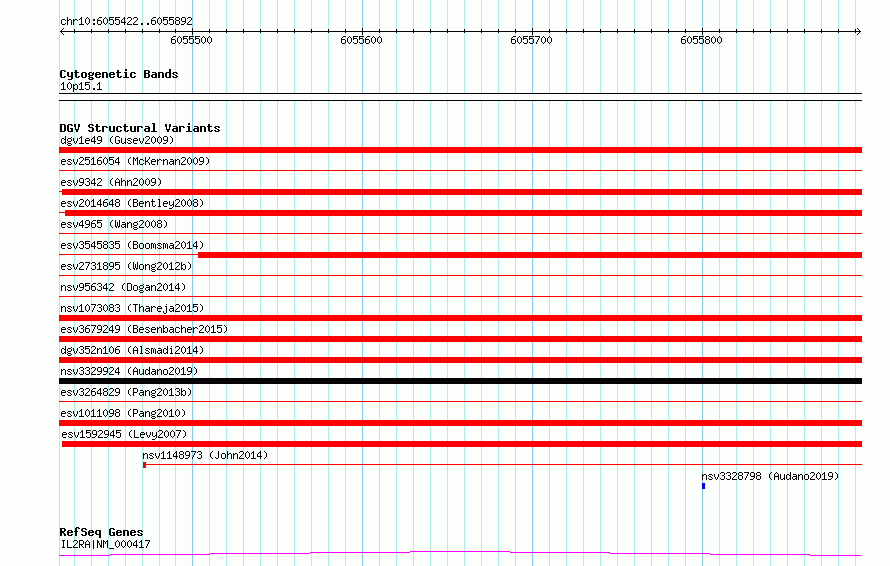Select nsv1073083 (Thareja2015) label
Viewport: 890px width, 566px height.
coord(132,308)
